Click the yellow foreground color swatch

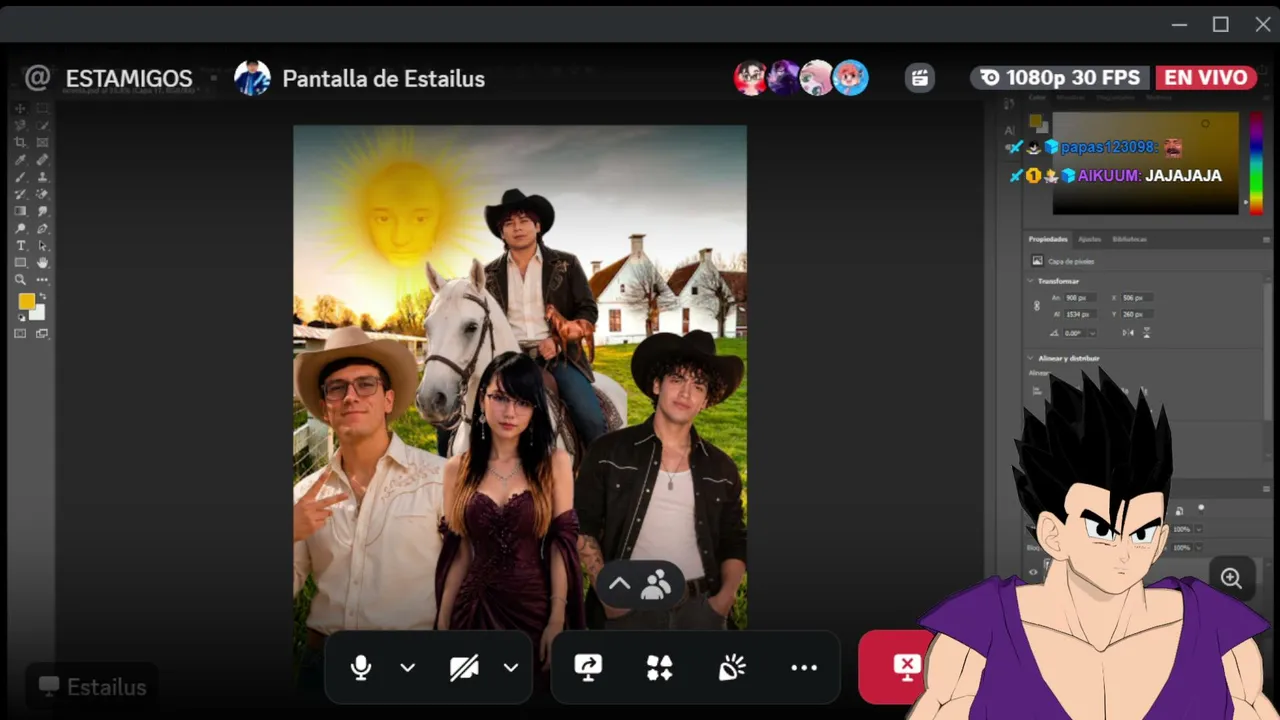(x=26, y=301)
